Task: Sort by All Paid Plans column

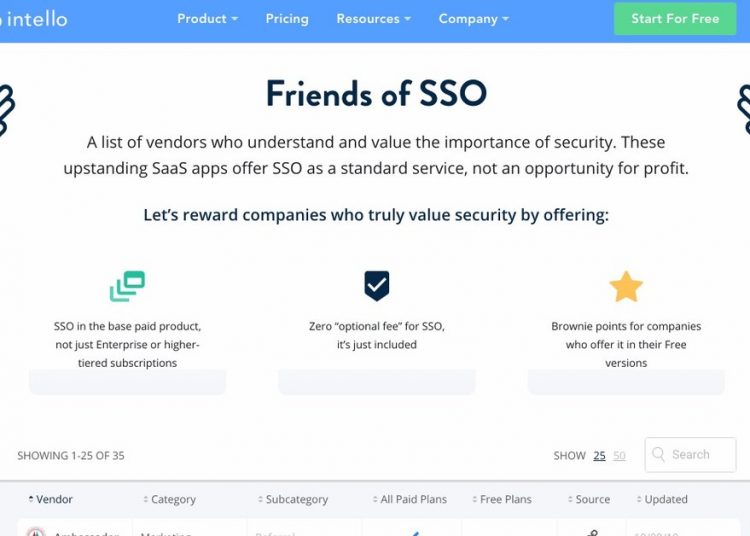Action: pyautogui.click(x=413, y=499)
